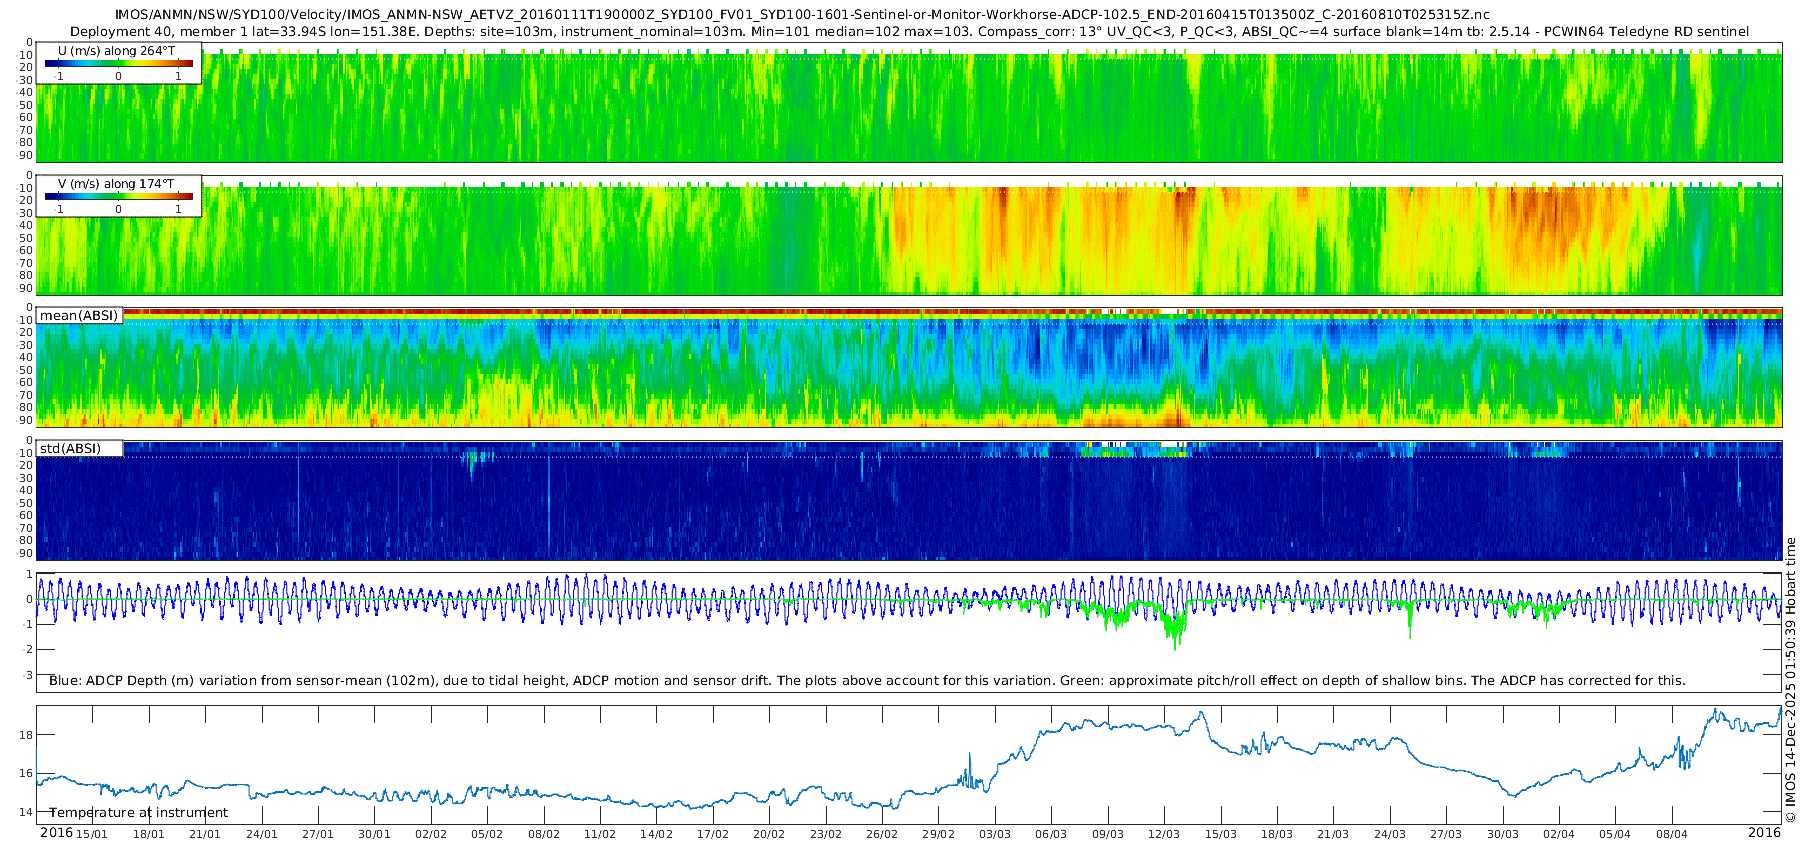1800x850 pixels.
Task: Click the 'U (m/s) along 264°T' text
Action: (x=117, y=50)
